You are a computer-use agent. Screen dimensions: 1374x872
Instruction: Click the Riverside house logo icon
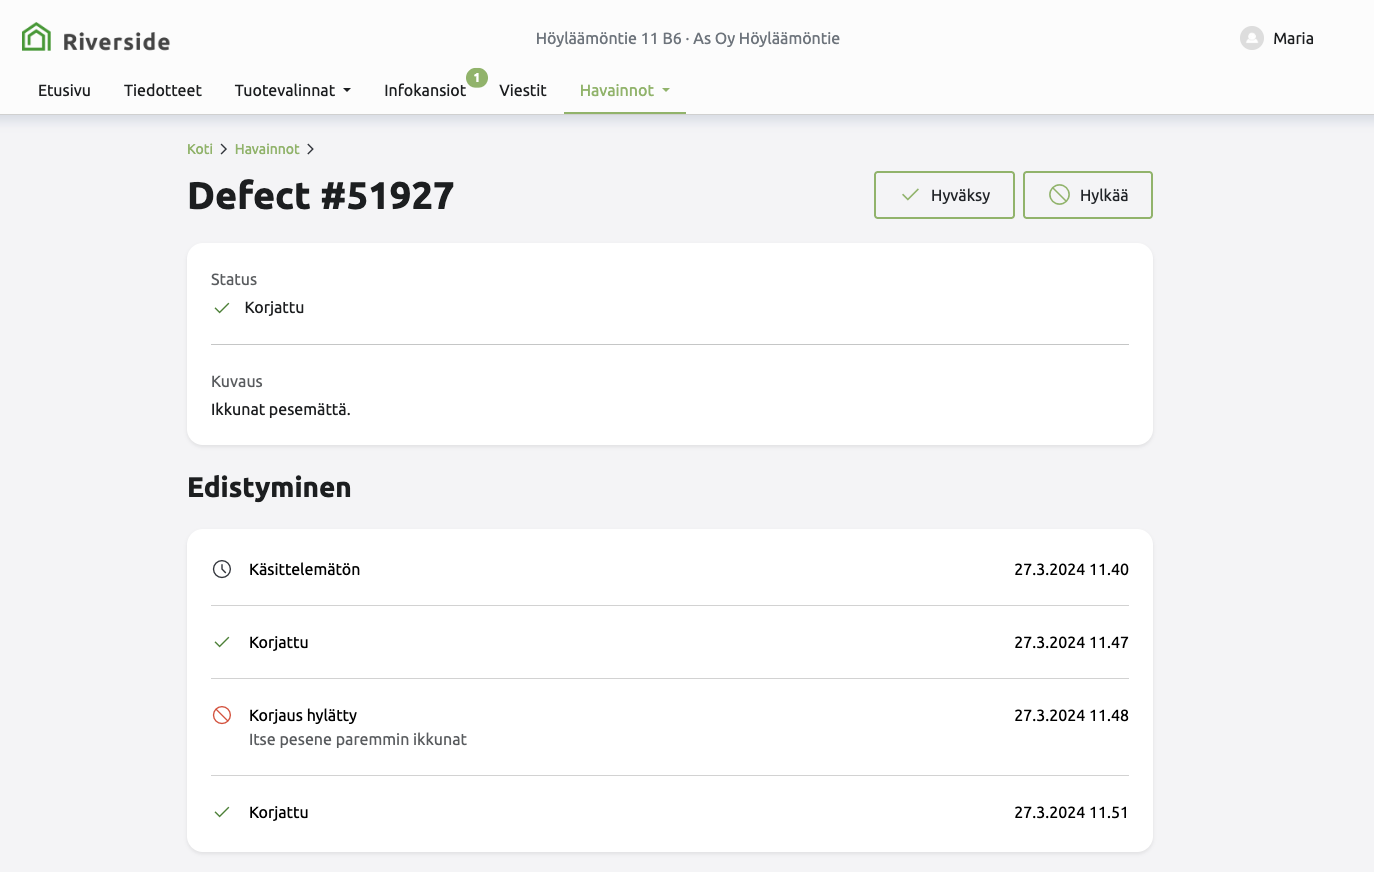pyautogui.click(x=36, y=38)
